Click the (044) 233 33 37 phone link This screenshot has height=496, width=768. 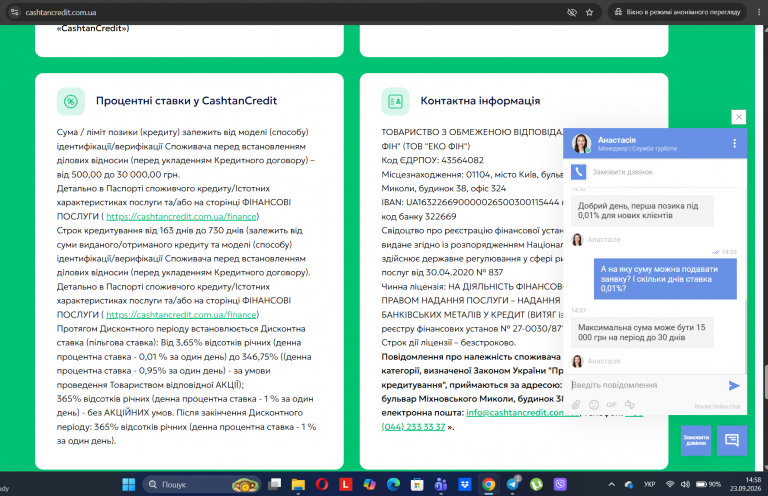coord(413,427)
